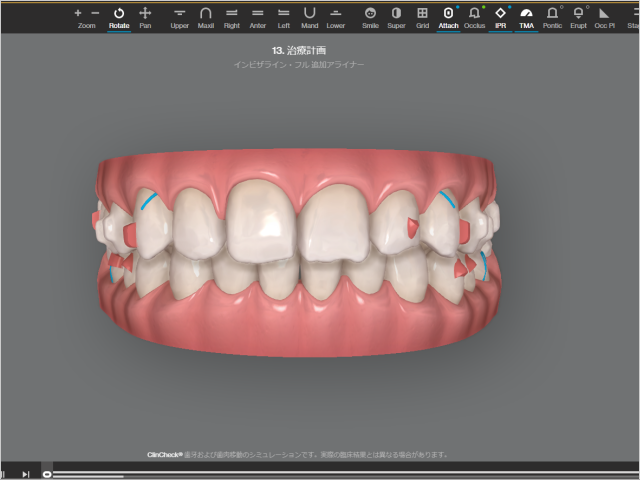Switch to Lower jaw view

pos(335,16)
